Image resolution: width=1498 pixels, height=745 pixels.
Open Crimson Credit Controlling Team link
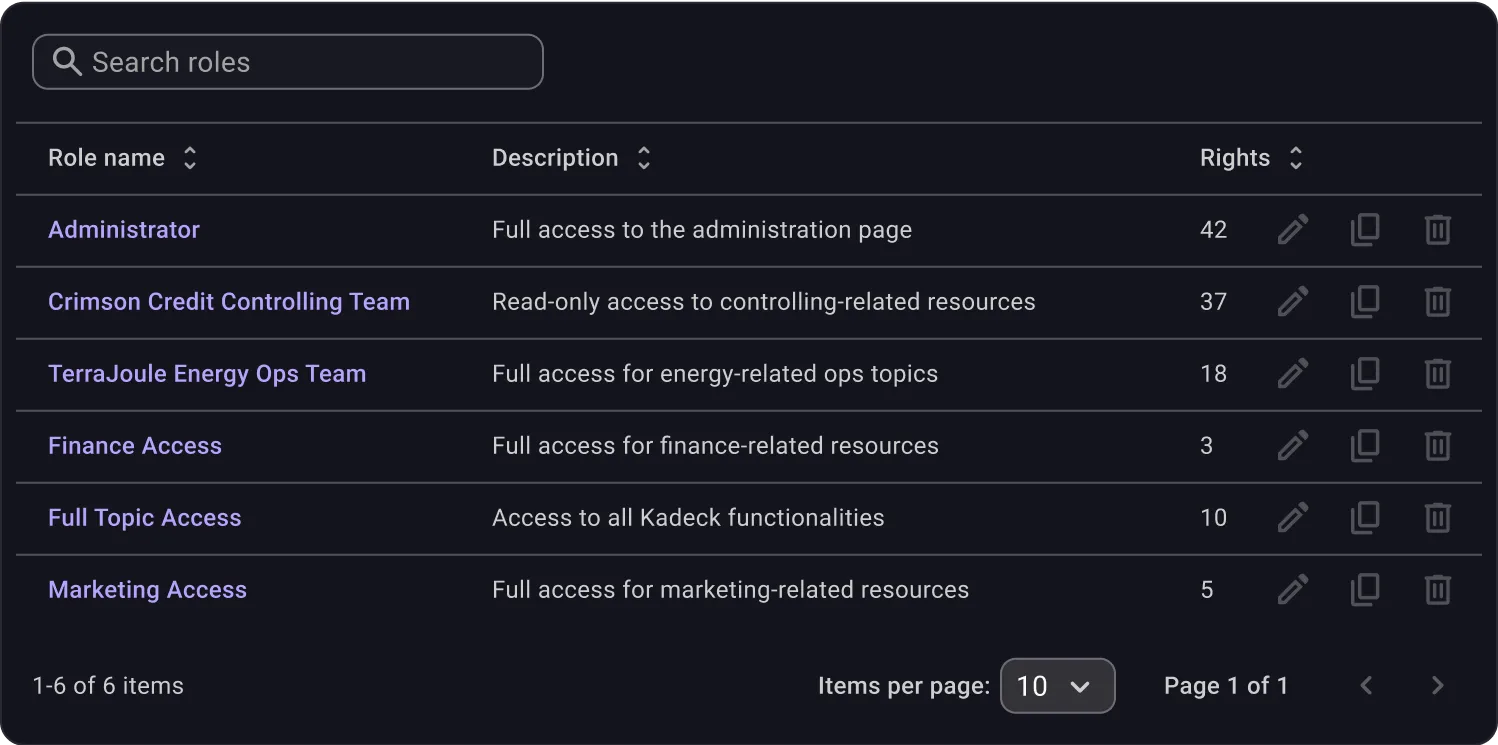229,302
